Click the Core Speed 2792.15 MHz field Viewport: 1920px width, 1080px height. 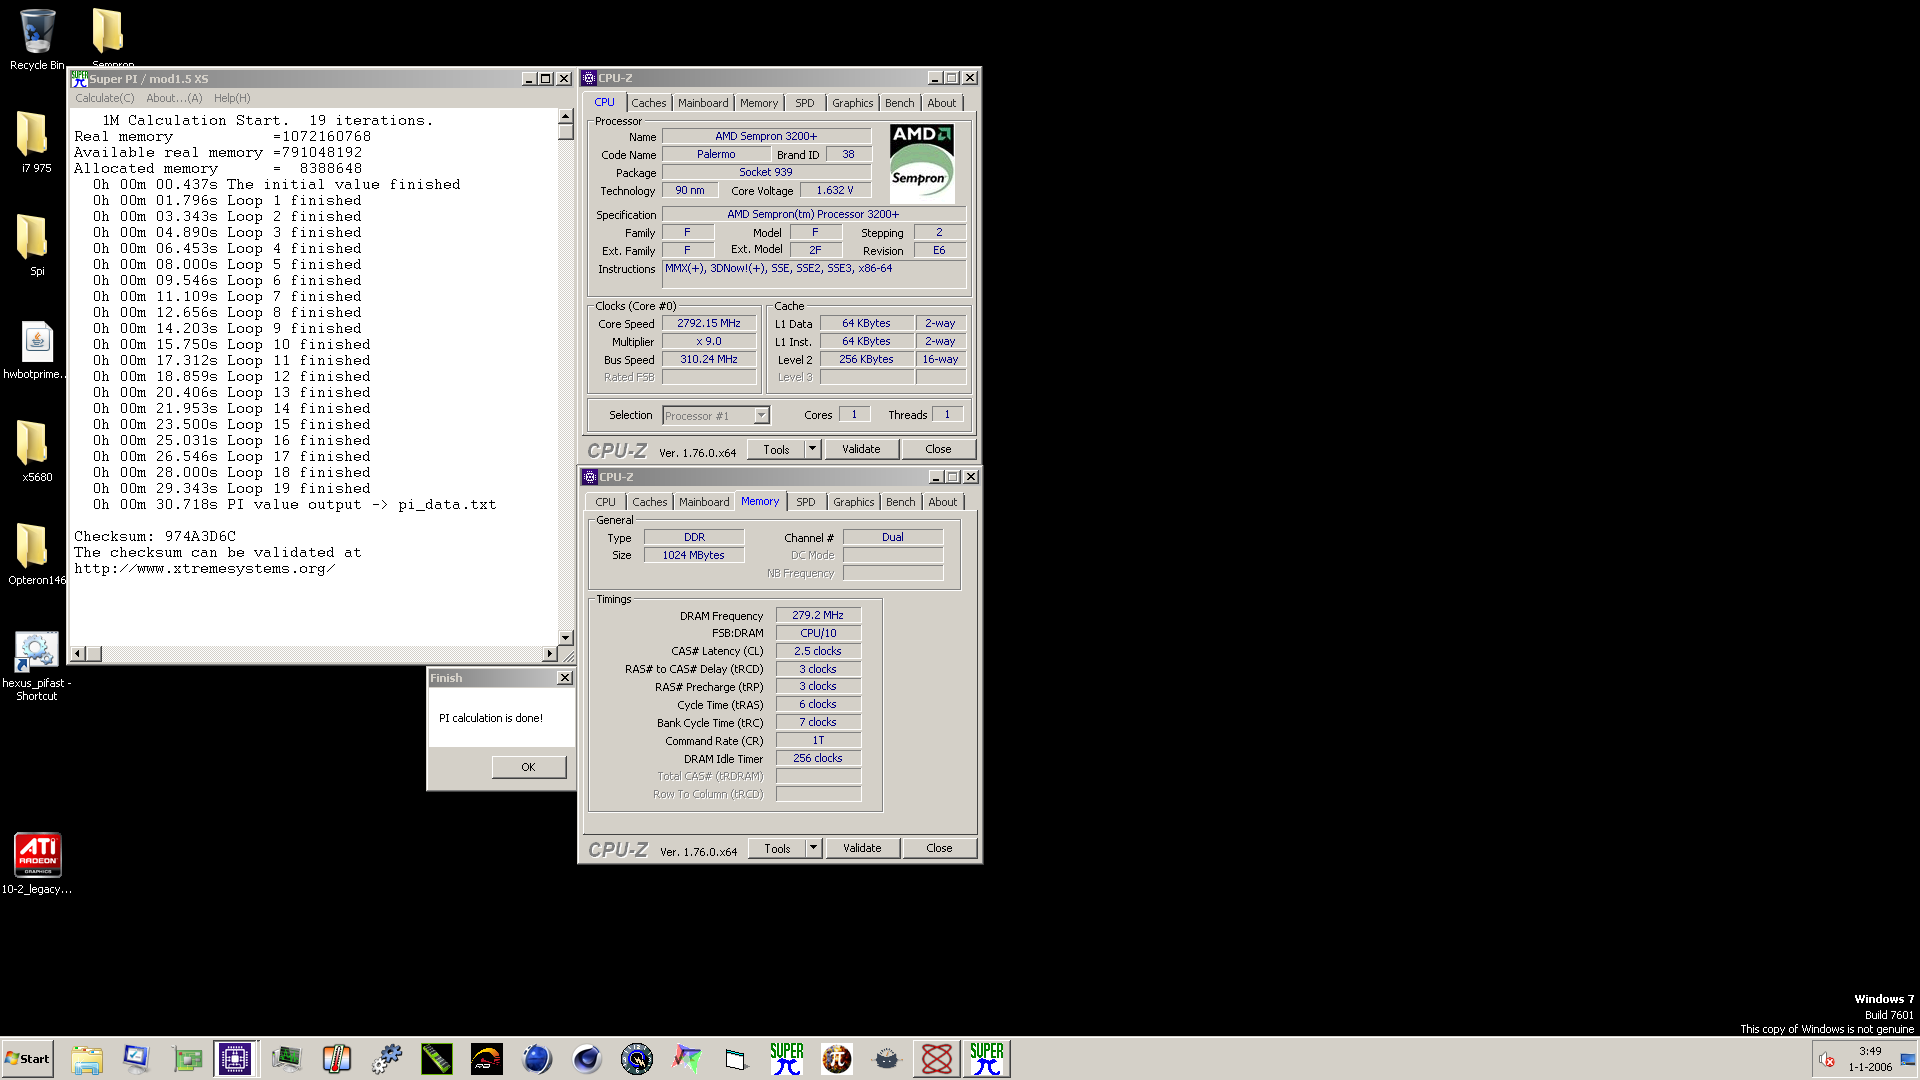(x=709, y=324)
